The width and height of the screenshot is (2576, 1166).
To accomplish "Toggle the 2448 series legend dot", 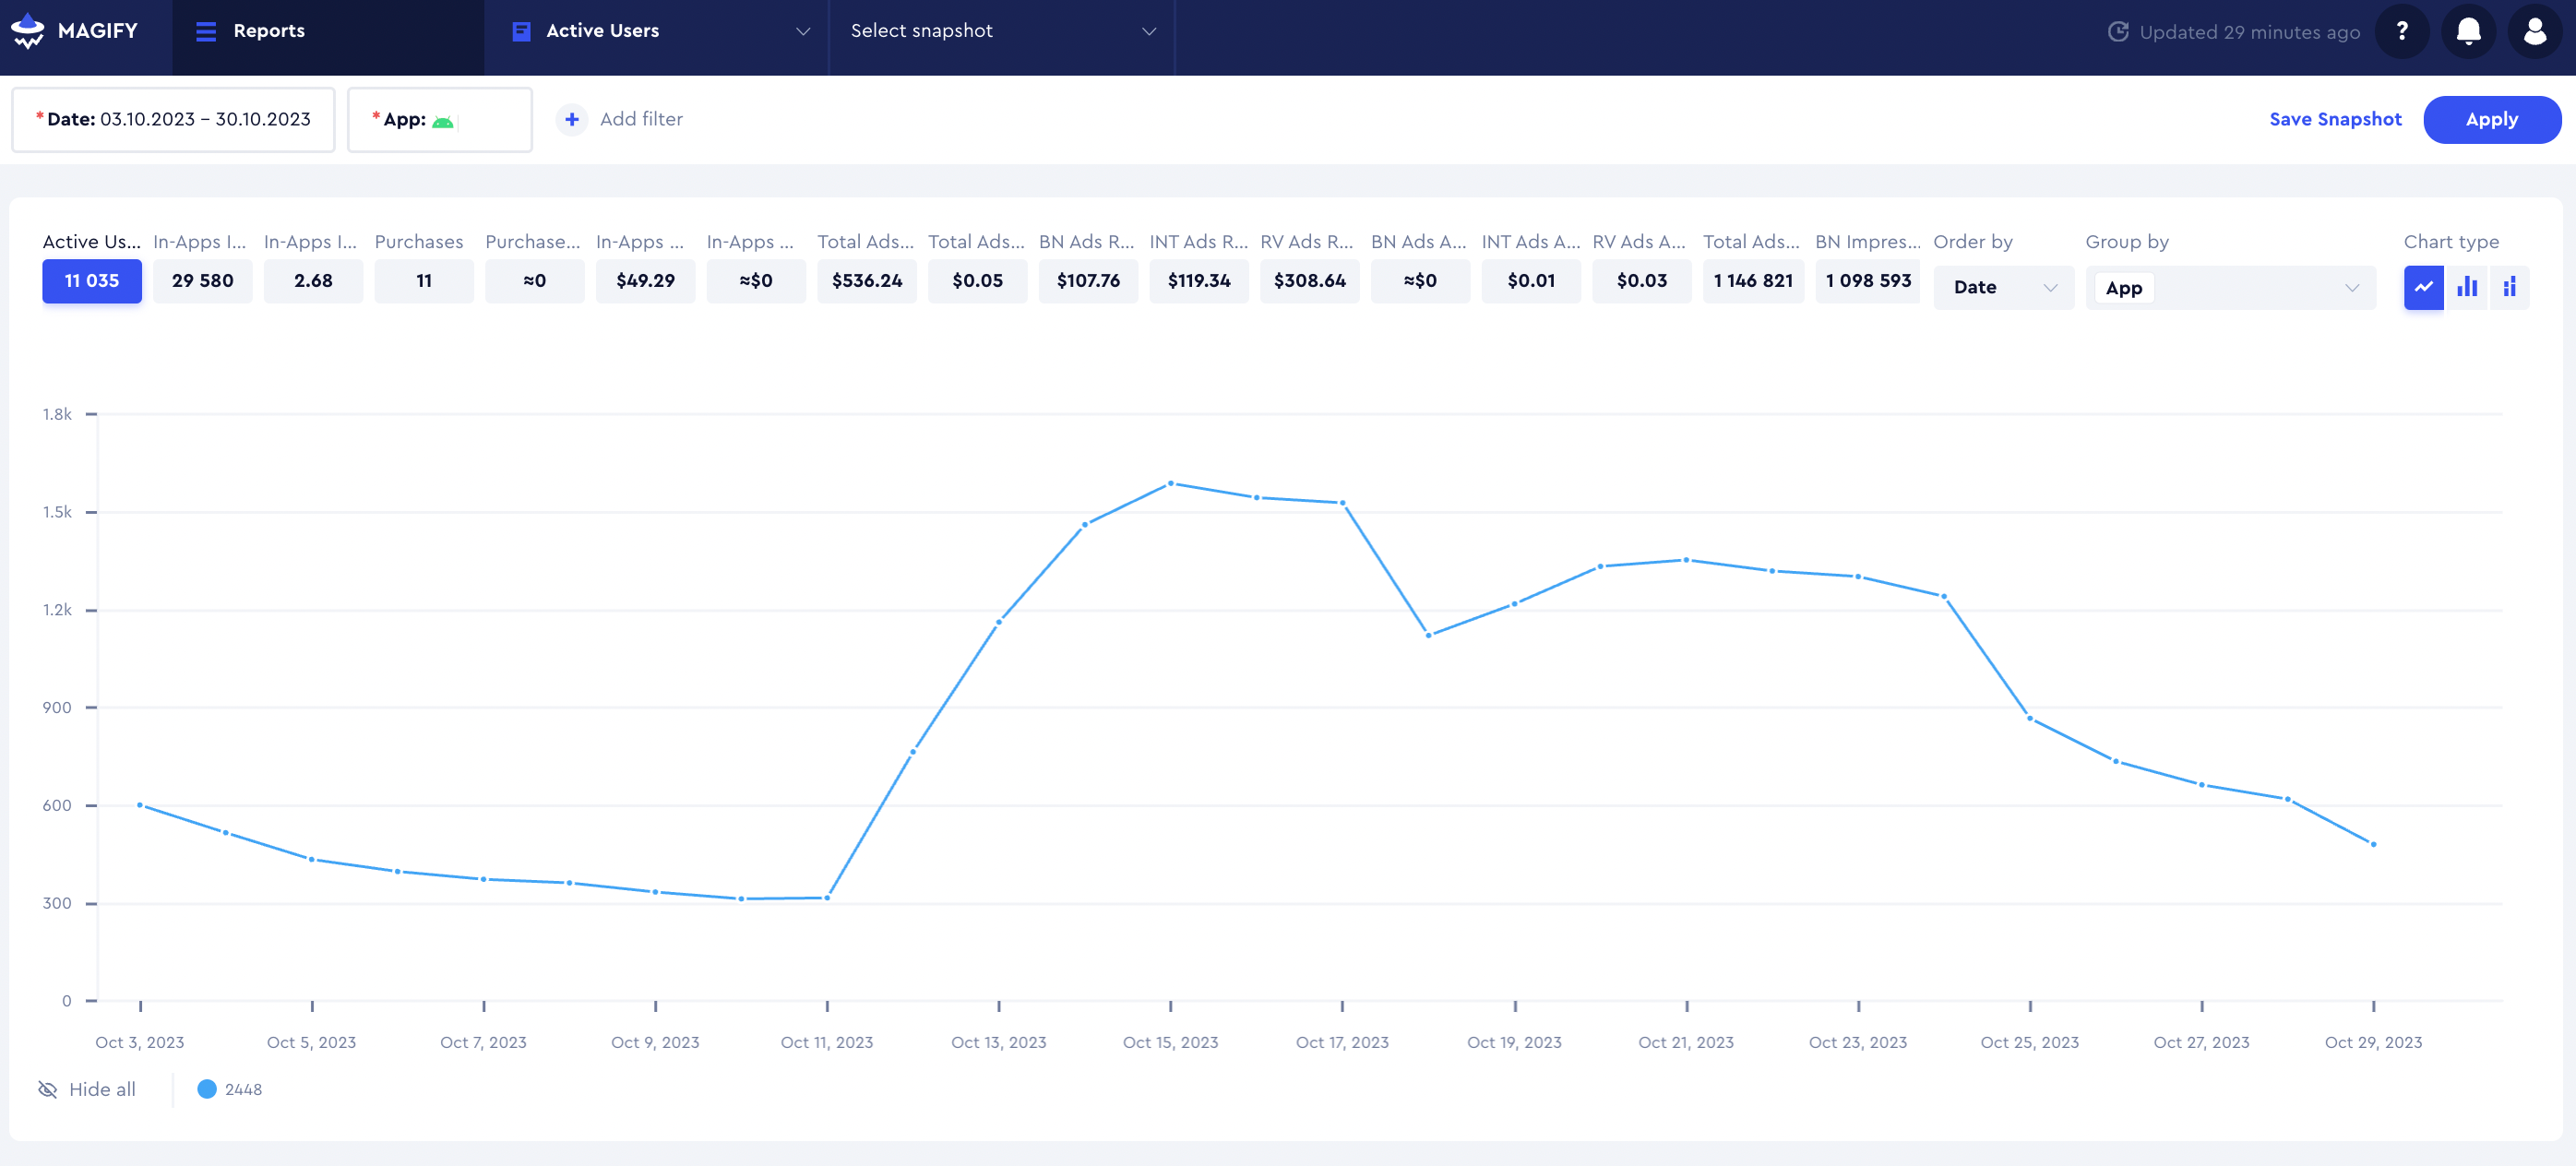I will click(x=207, y=1089).
